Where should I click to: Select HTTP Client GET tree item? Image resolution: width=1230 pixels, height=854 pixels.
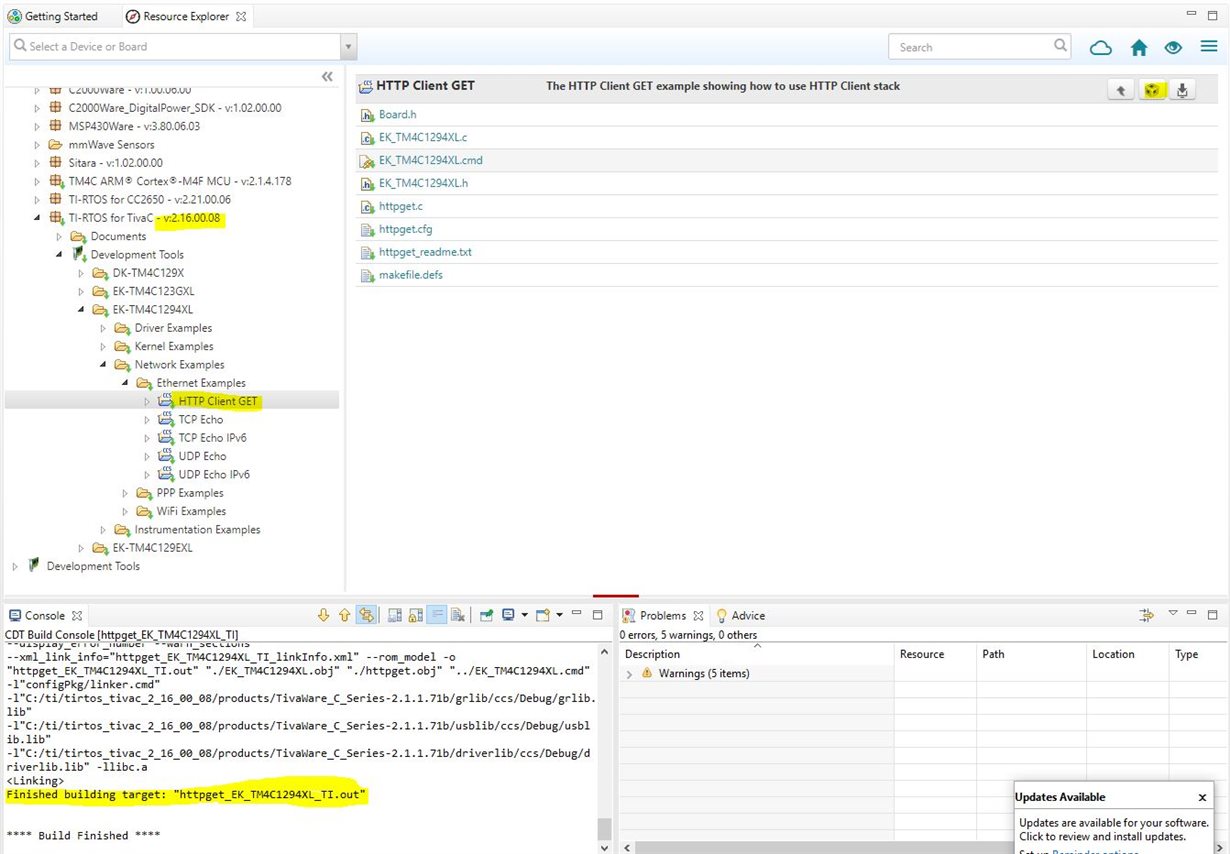pyautogui.click(x=218, y=401)
